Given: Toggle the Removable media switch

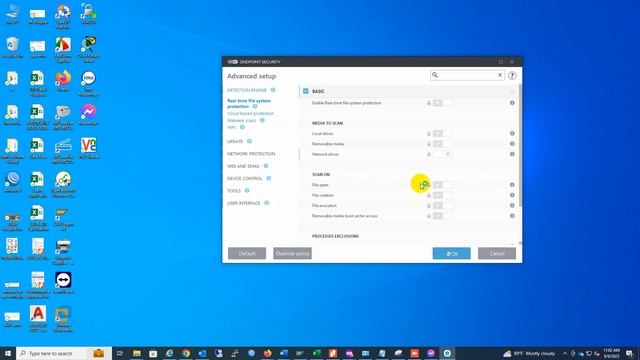Looking at the screenshot, I should [442, 144].
